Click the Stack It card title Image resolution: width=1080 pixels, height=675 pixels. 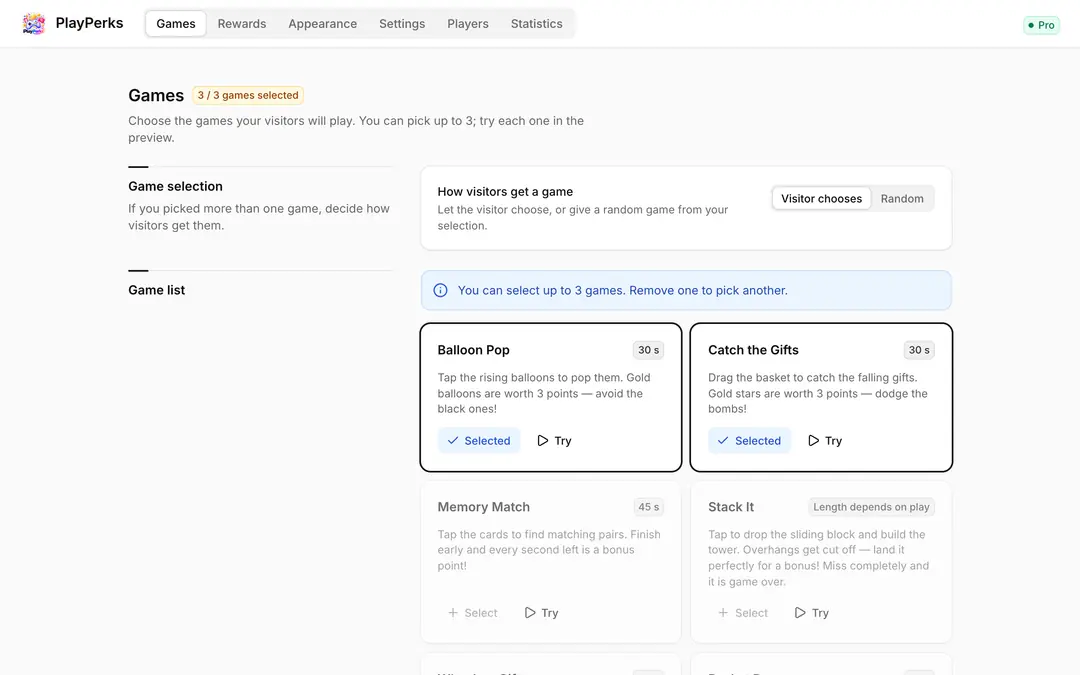tap(731, 507)
